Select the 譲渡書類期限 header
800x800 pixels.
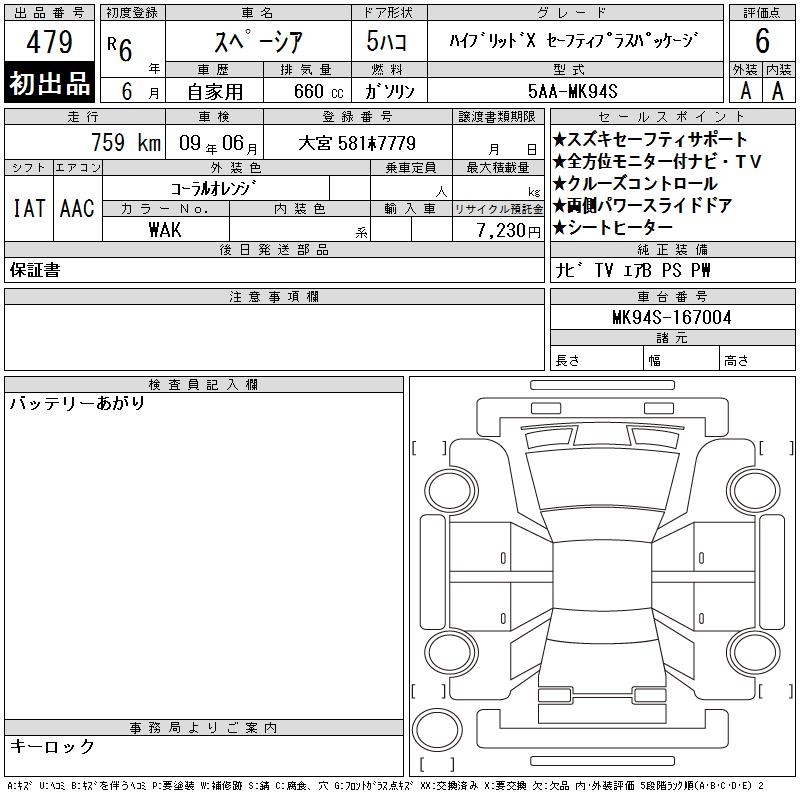pos(497,116)
